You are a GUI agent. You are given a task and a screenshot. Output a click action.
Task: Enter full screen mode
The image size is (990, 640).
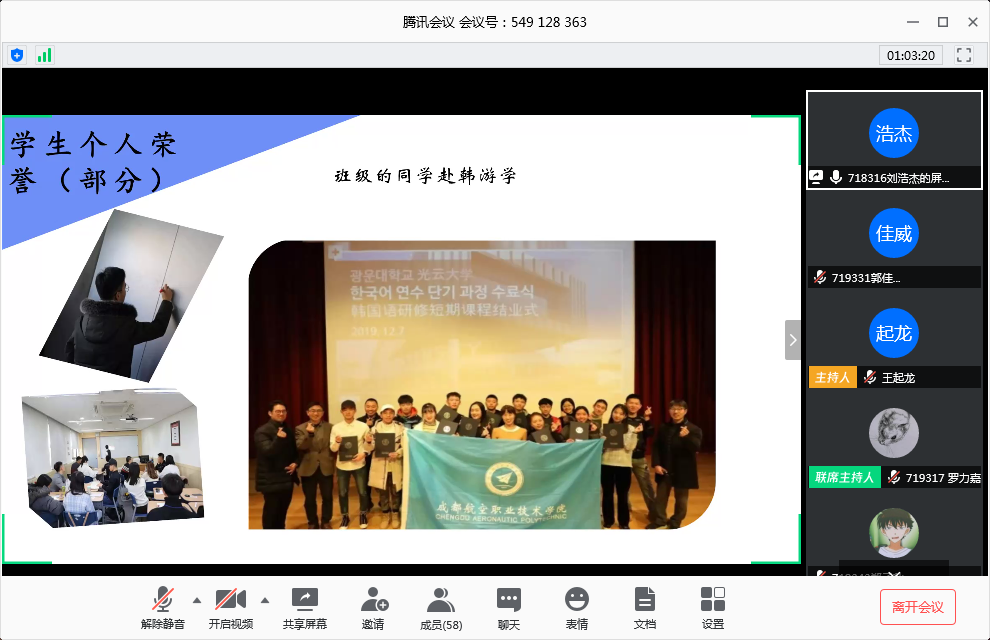[963, 56]
